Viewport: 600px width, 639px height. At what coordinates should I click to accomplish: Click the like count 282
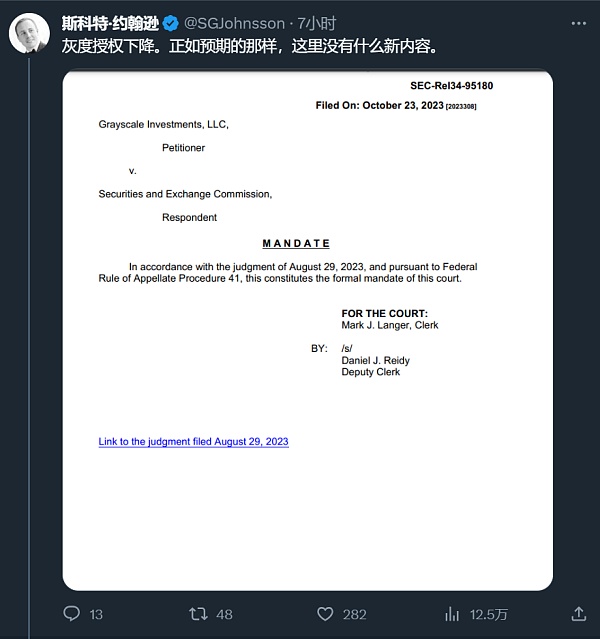coord(355,615)
